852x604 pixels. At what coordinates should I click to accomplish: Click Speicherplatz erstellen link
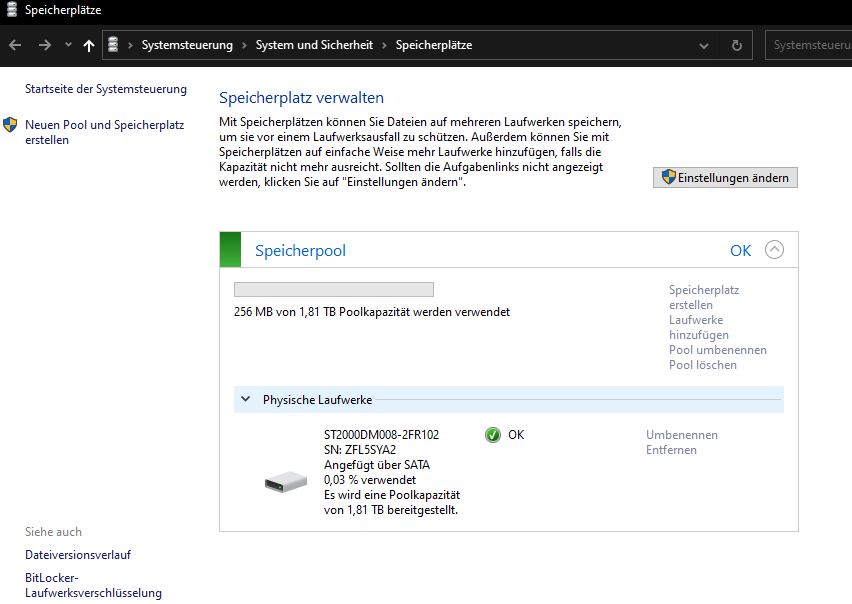[704, 297]
